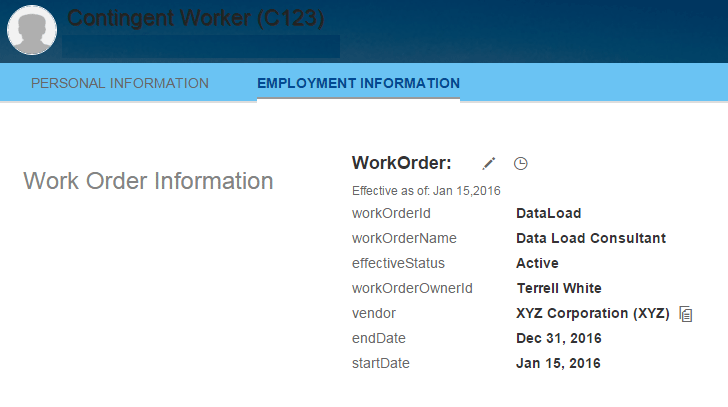728x407 pixels.
Task: Click the workOrderOwnerId field label
Action: tap(412, 288)
